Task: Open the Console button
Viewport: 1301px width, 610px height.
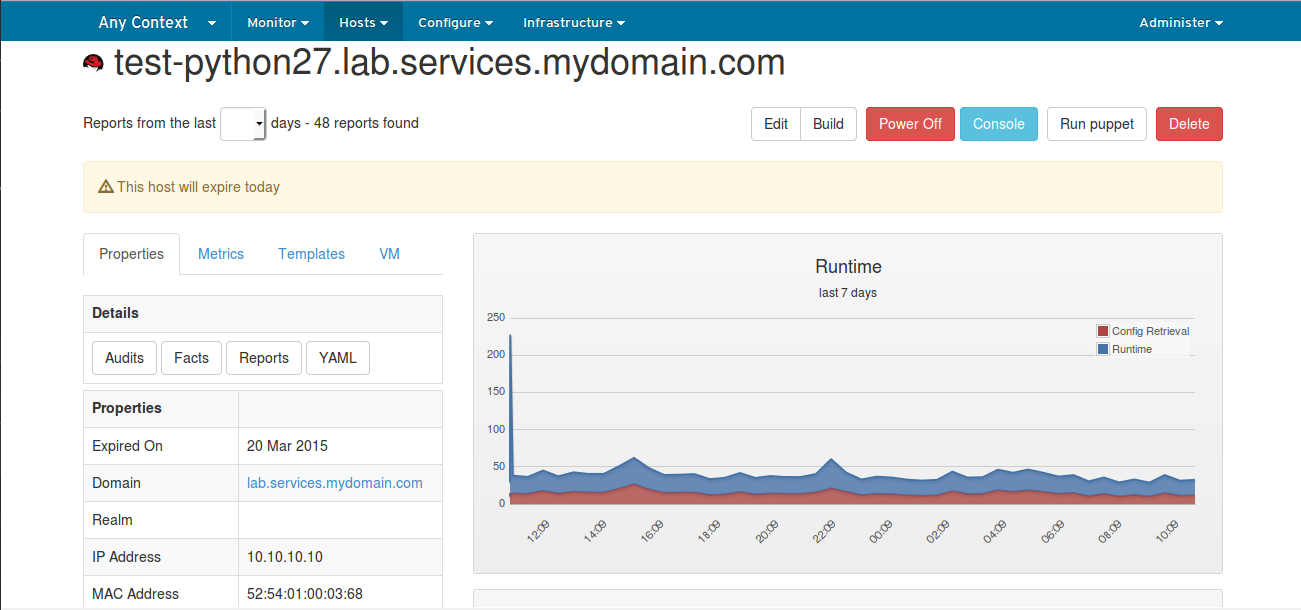Action: [x=999, y=124]
